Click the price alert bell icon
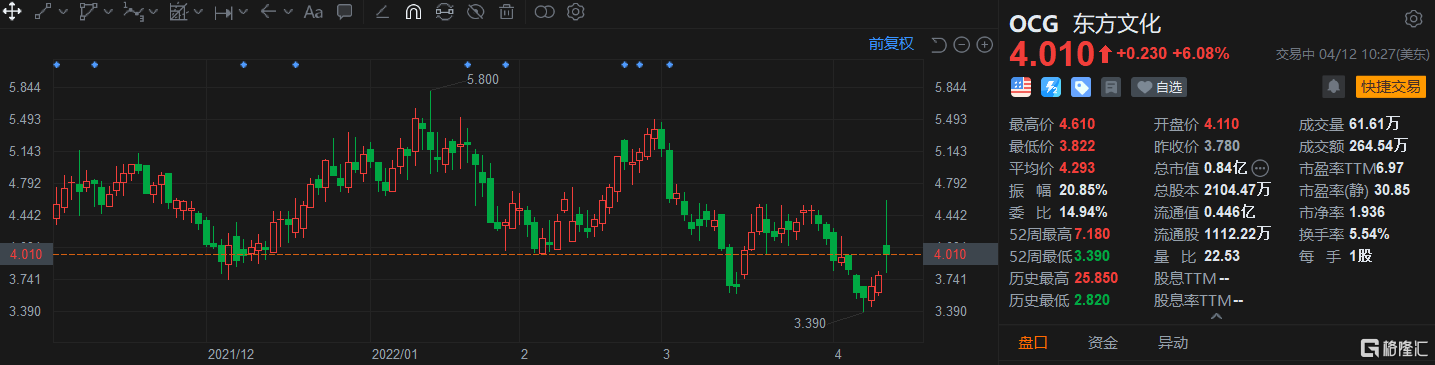Screen dimensions: 1435x365 click(1333, 87)
